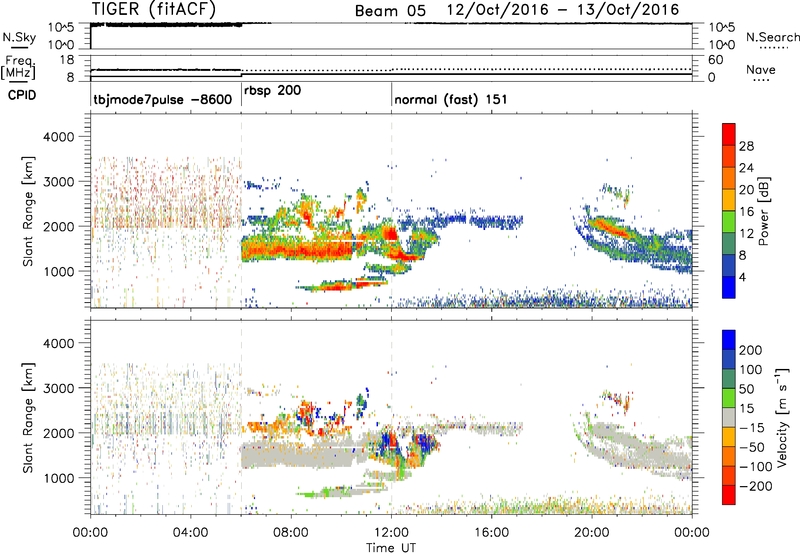Click the rbsp 200 CPID text

coord(272,90)
